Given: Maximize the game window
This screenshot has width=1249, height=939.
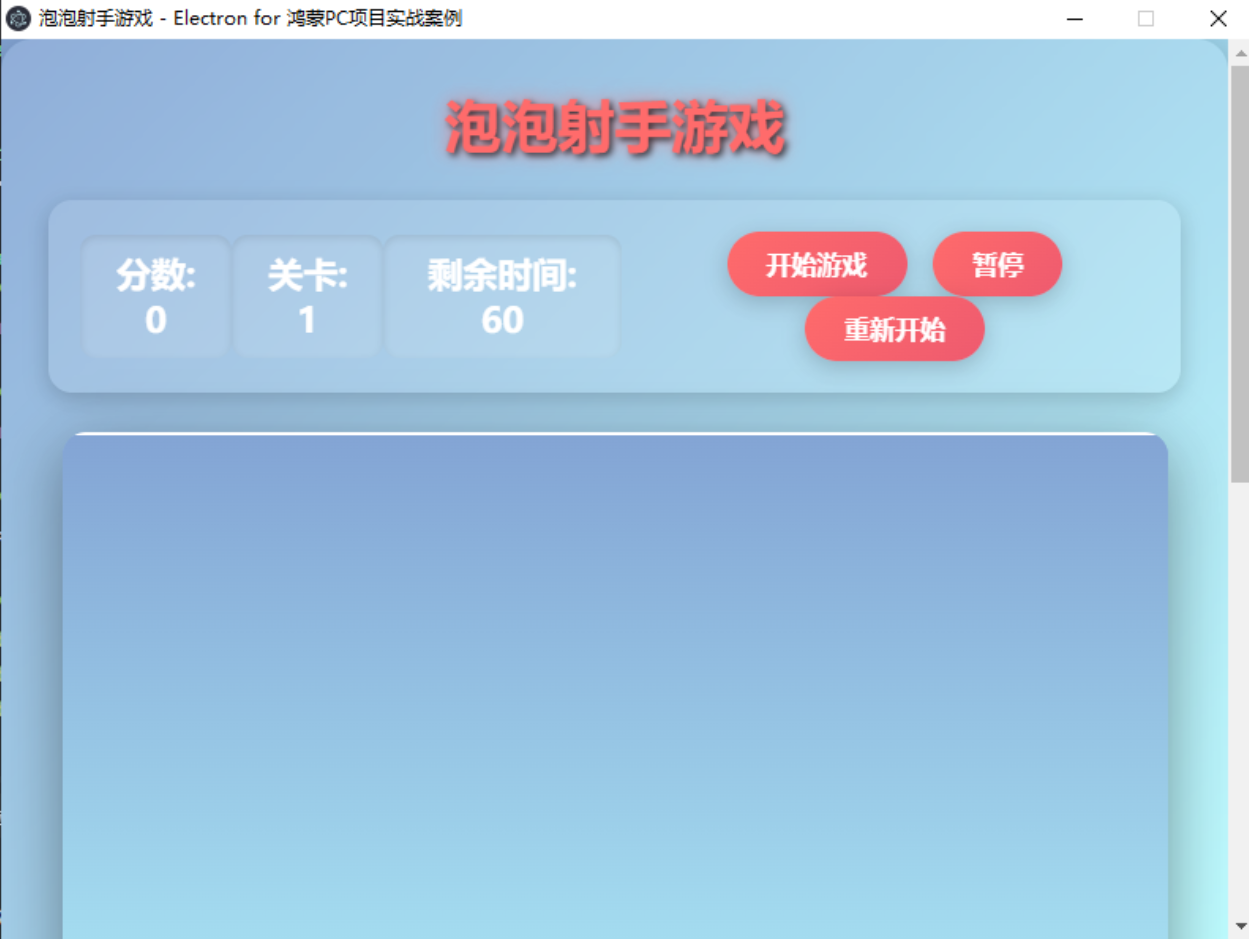Looking at the screenshot, I should tap(1146, 18).
